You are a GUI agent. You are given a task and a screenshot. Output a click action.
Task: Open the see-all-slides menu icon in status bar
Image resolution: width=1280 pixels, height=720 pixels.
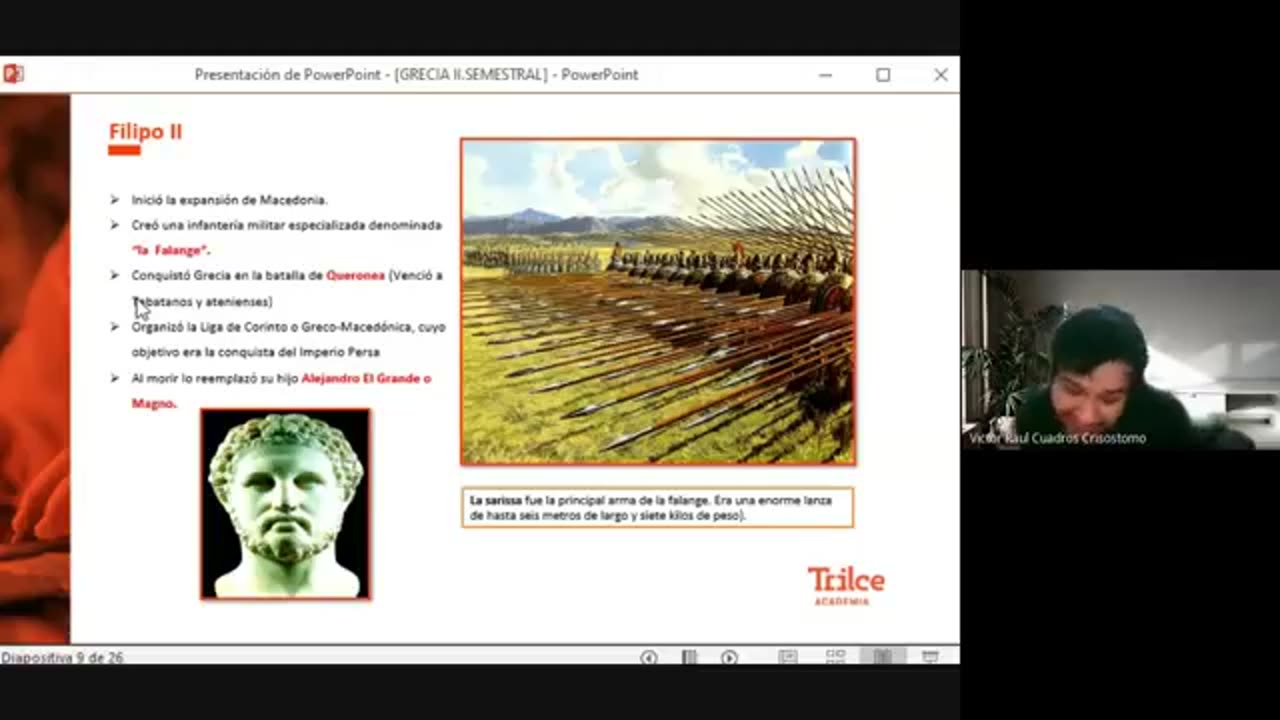tap(689, 657)
